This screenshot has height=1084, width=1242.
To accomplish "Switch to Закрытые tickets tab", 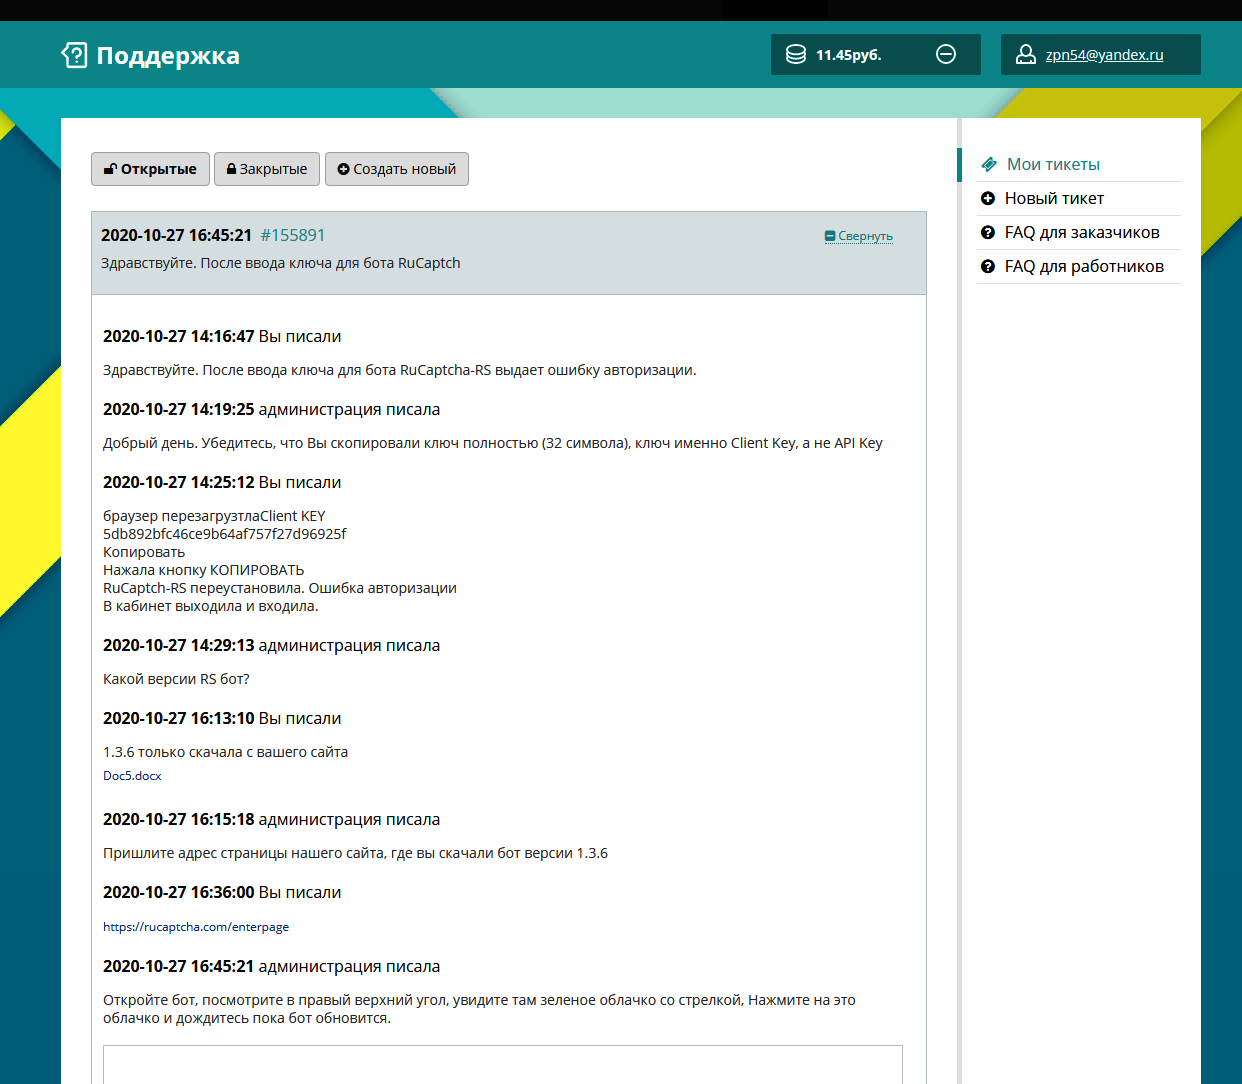I will pos(267,169).
